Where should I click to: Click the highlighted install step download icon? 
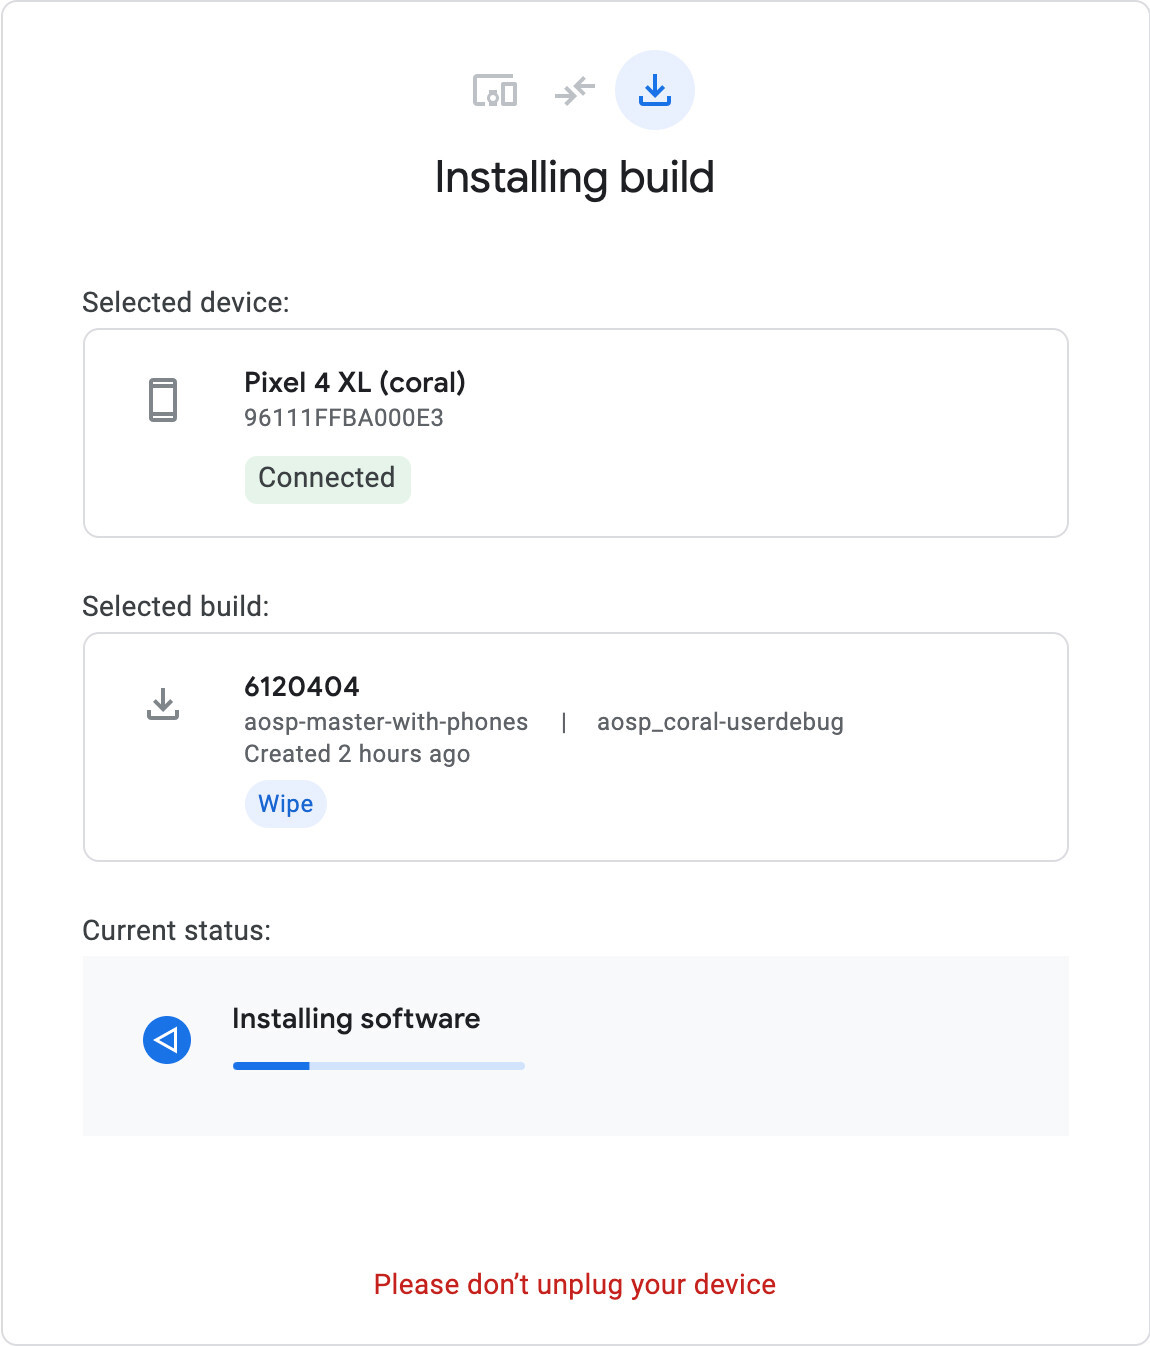(655, 90)
